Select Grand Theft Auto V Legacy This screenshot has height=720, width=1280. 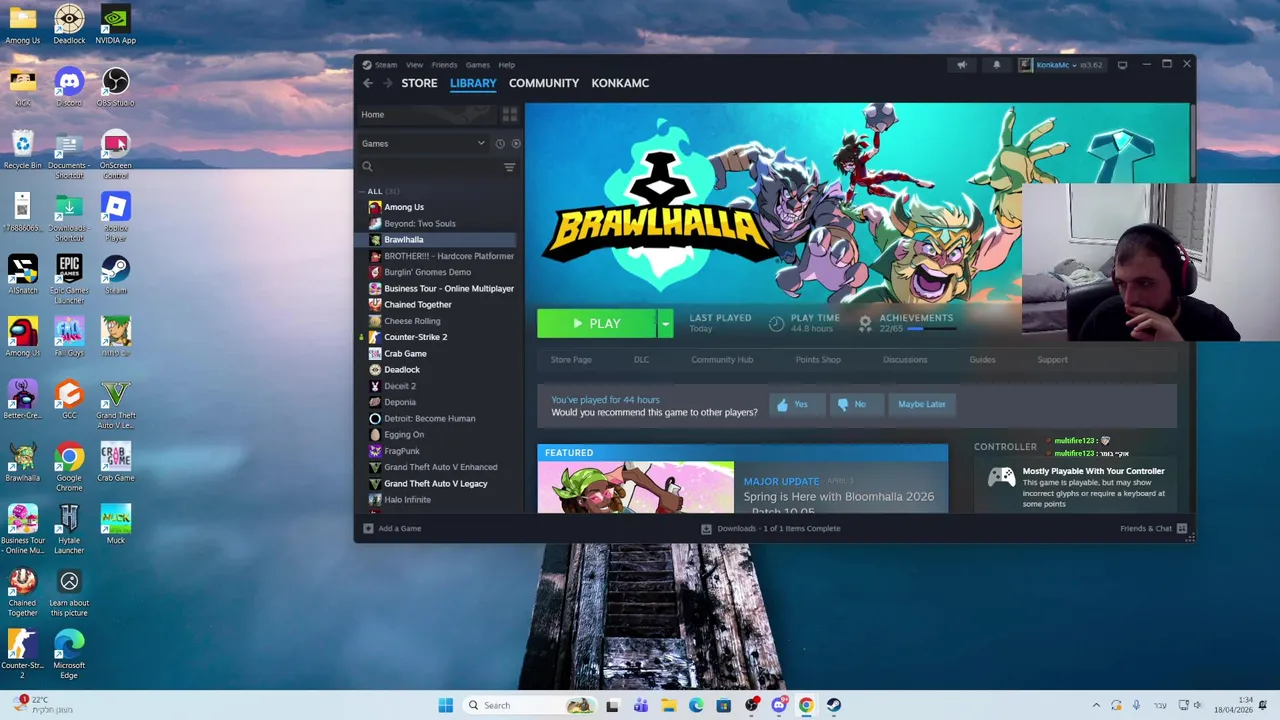pos(438,483)
